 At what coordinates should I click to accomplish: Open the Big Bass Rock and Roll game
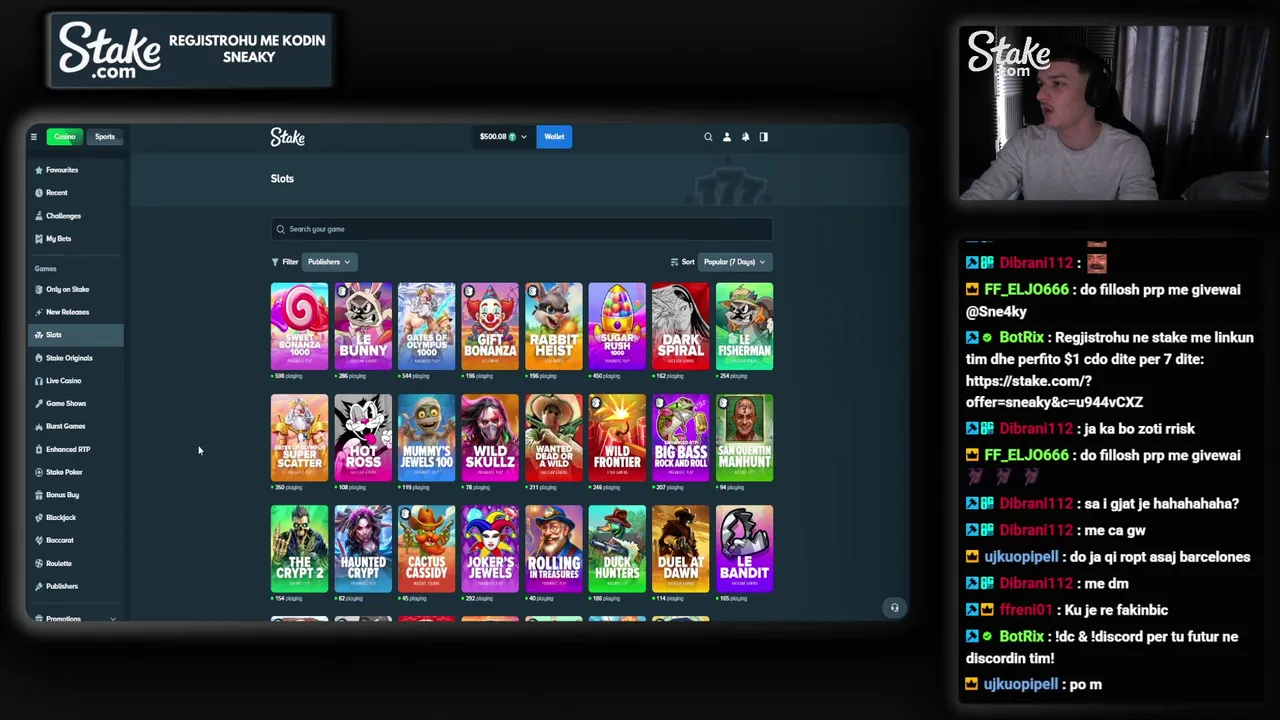pyautogui.click(x=681, y=438)
